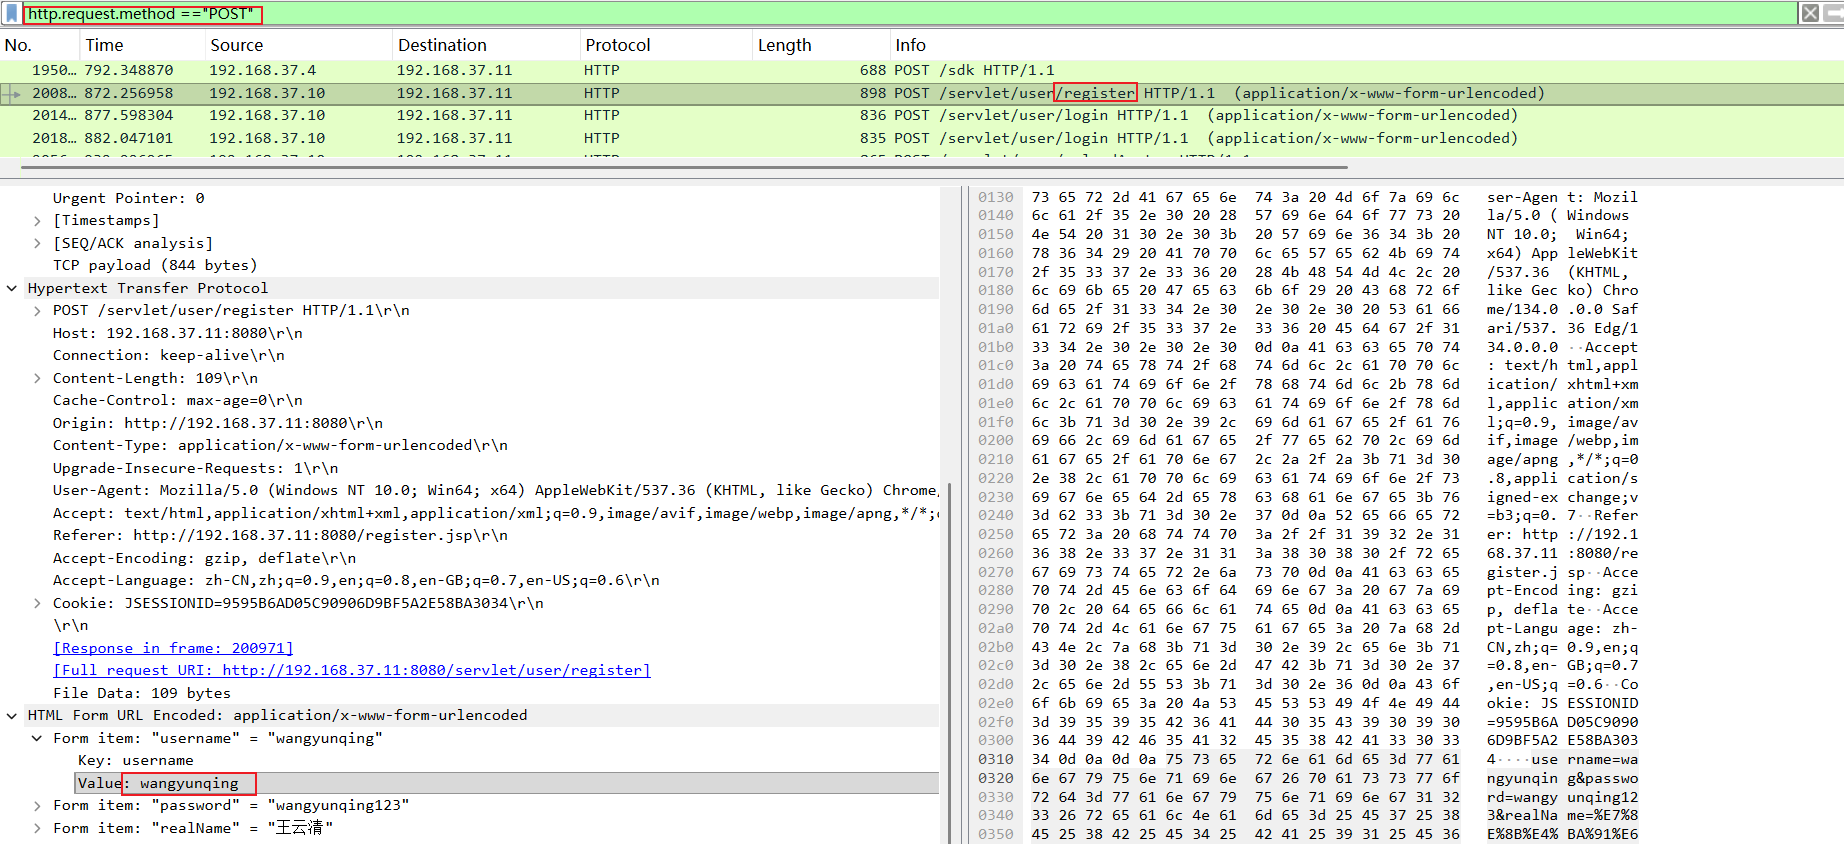Image resolution: width=1844 pixels, height=844 pixels.
Task: Expand the password form item
Action: pyautogui.click(x=37, y=805)
